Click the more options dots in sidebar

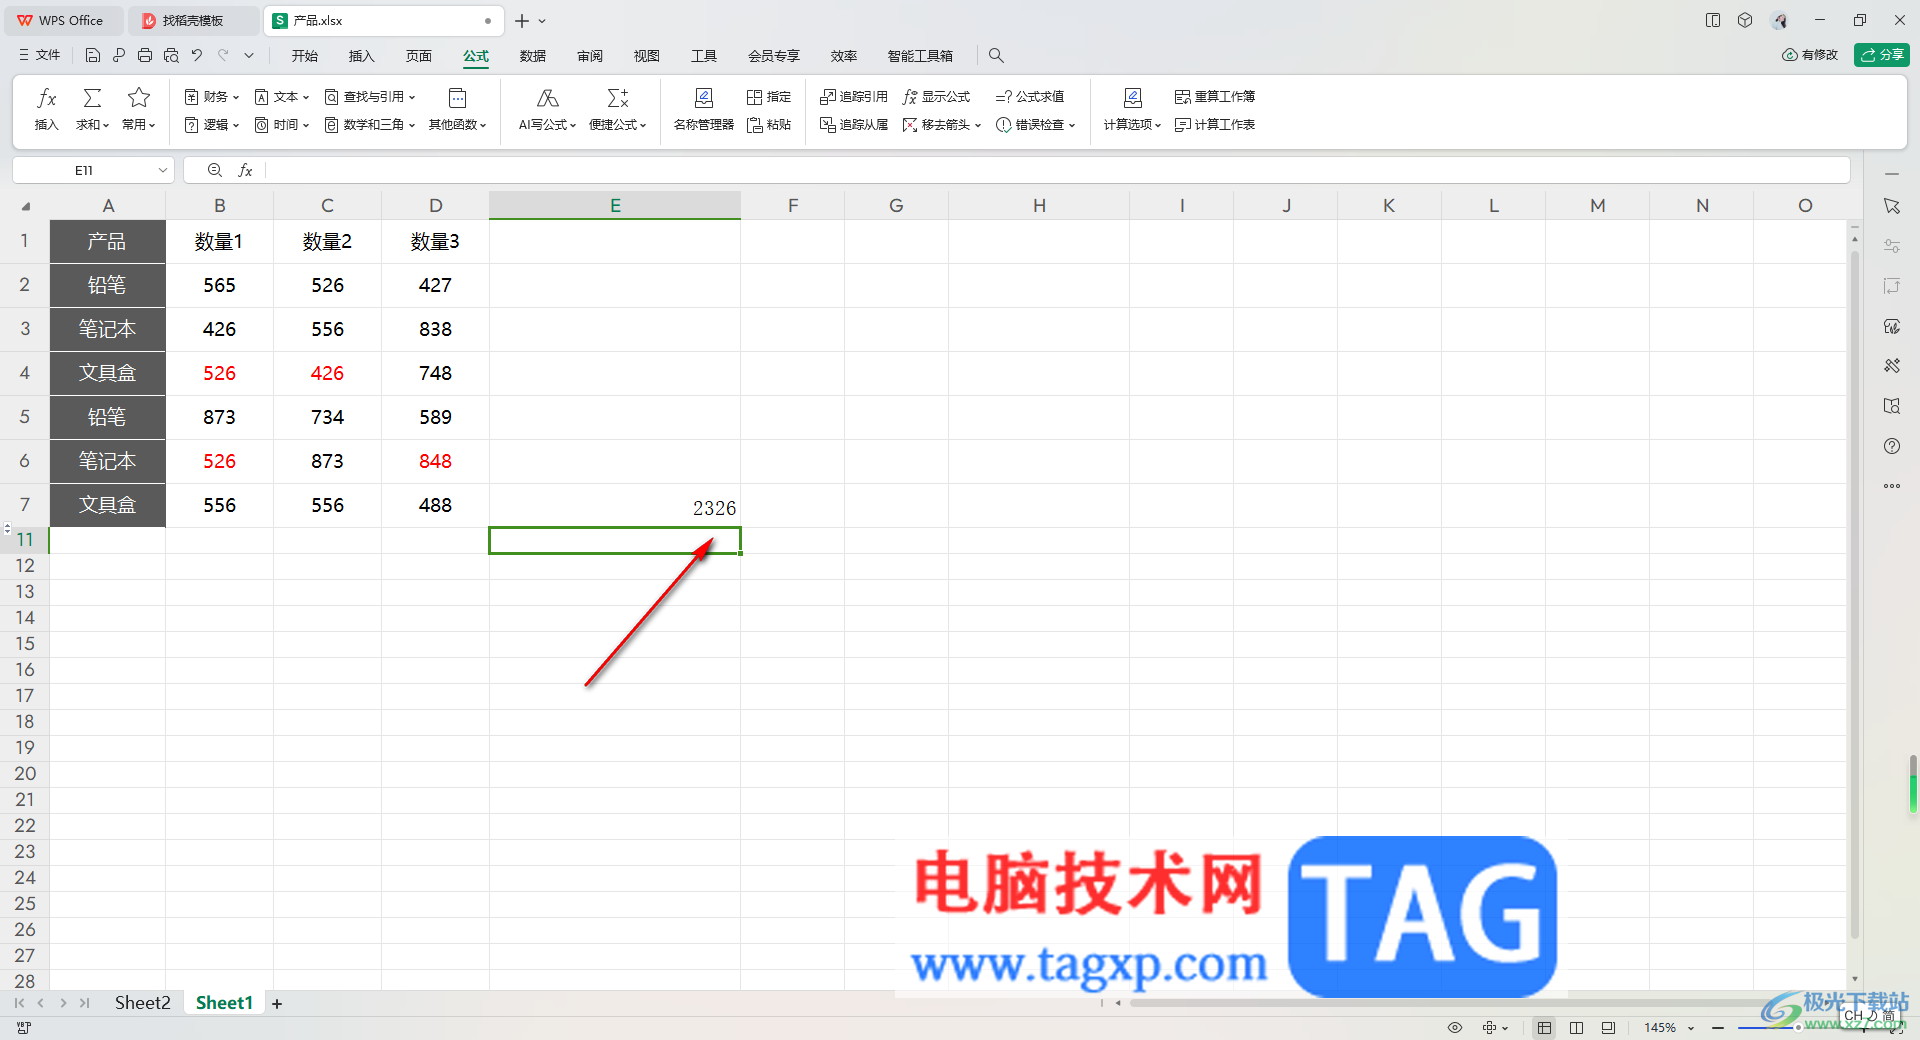(1892, 486)
